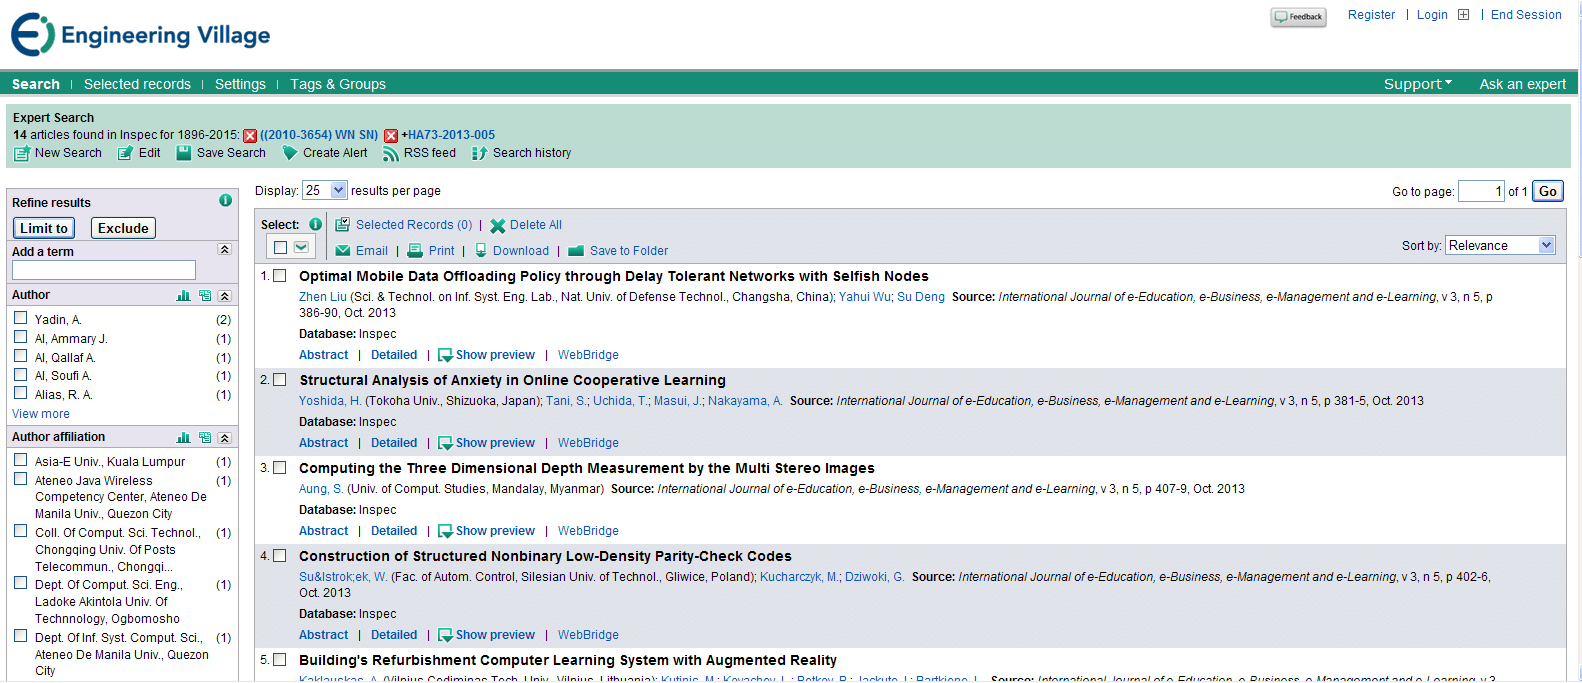Show preview for Structured Nonbinary LDPC Codes result

pyautogui.click(x=487, y=635)
